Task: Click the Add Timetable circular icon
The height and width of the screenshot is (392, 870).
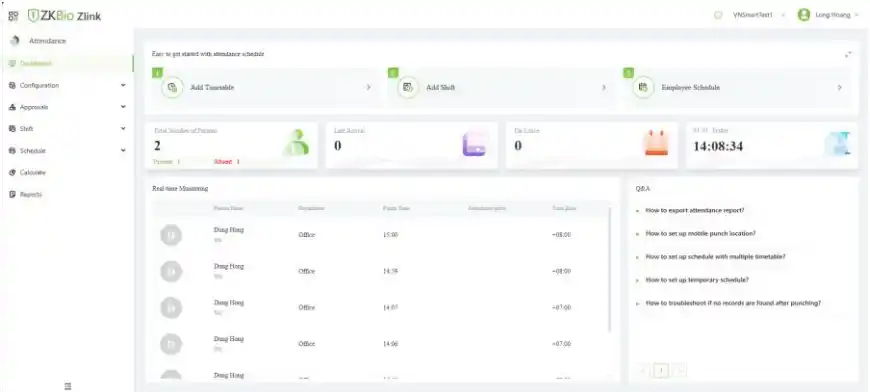Action: pos(172,87)
